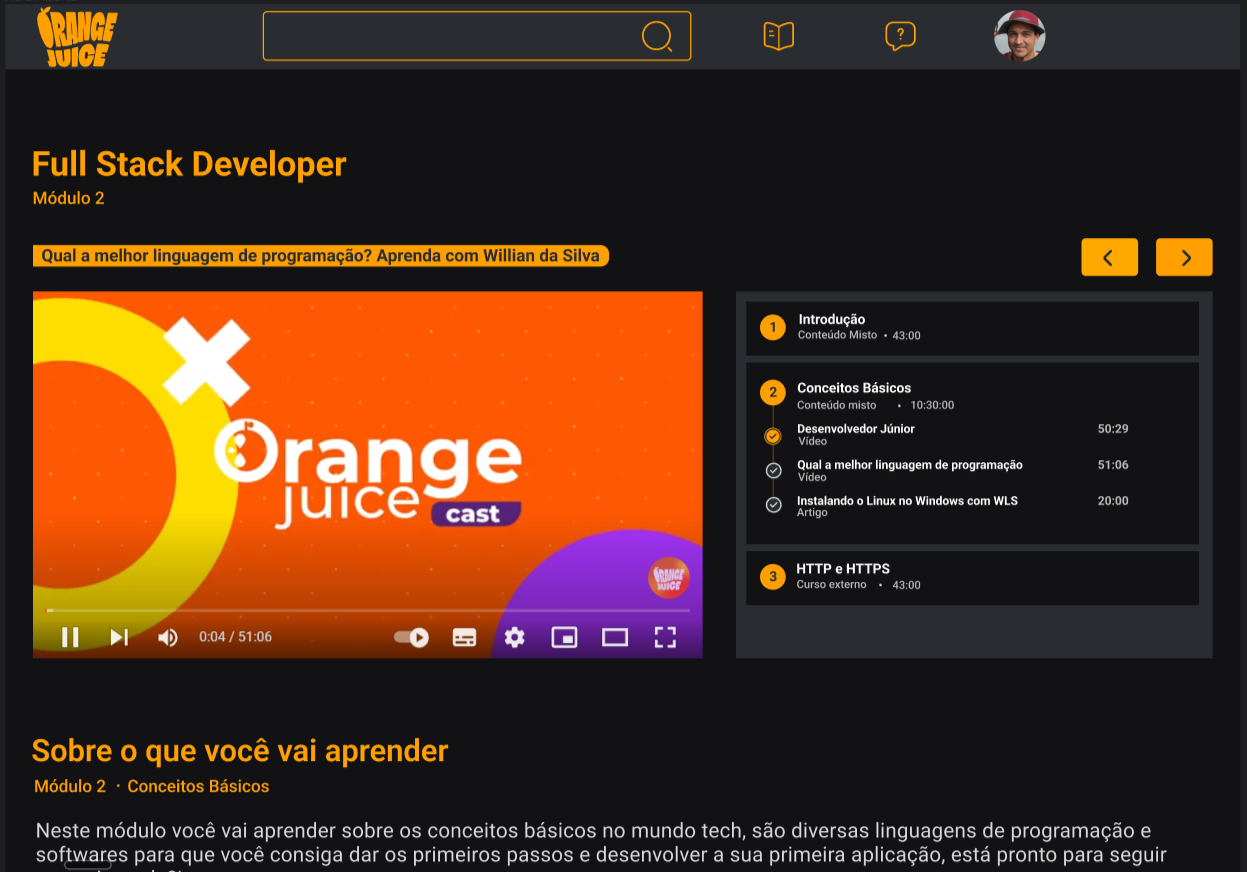
Task: Activate miniplayer mode in the video
Action: (x=564, y=637)
